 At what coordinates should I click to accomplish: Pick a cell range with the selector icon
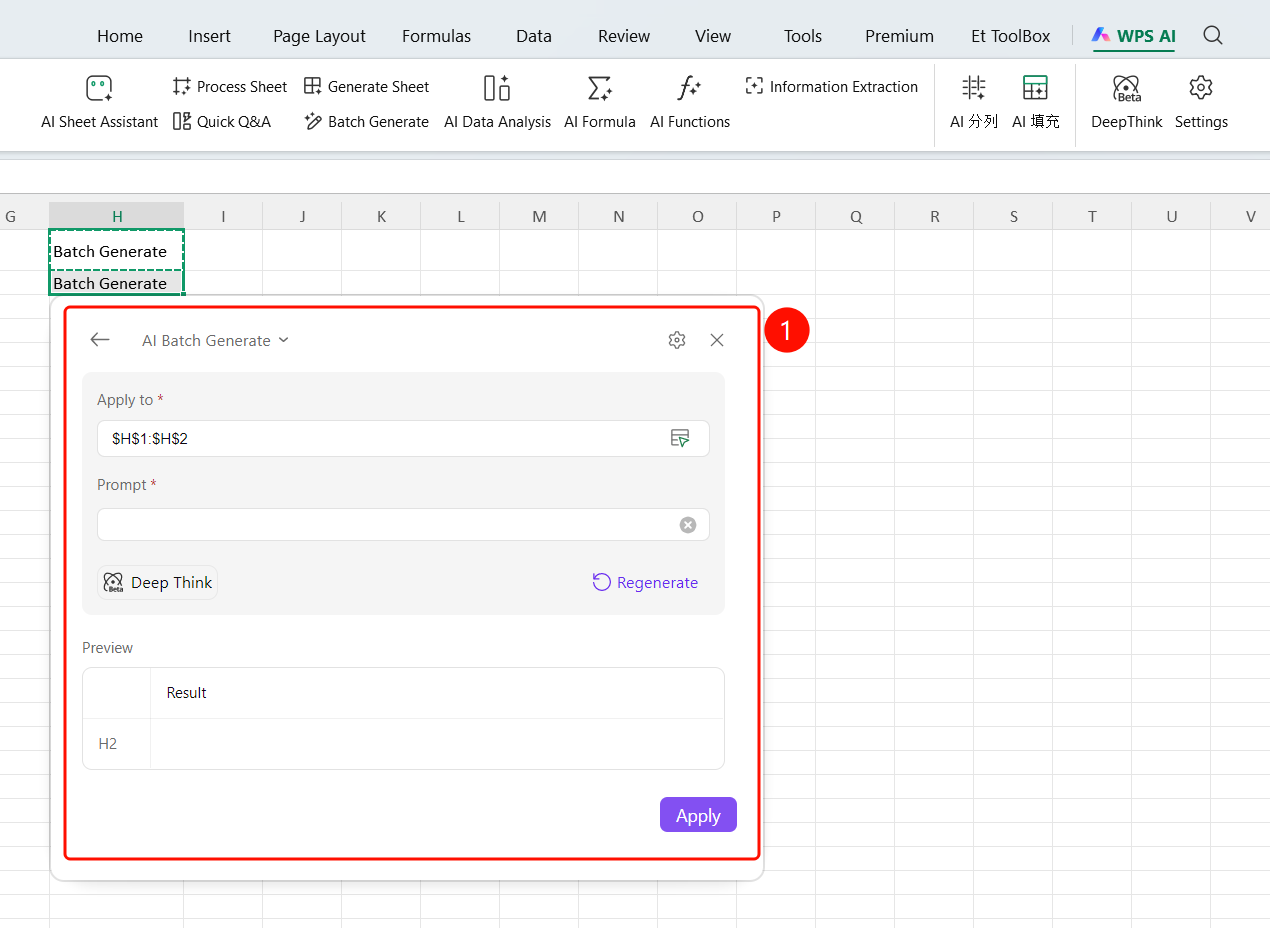(680, 438)
